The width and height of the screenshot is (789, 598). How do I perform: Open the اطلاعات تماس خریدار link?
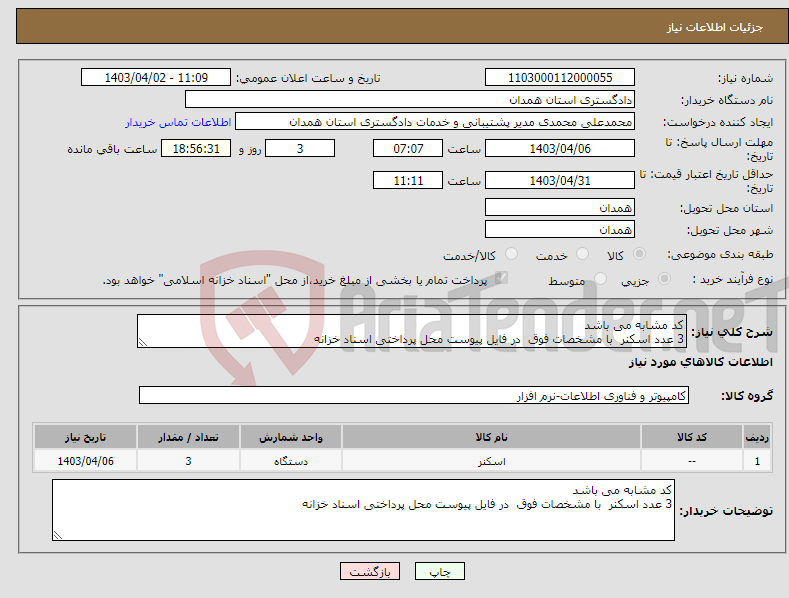(x=178, y=122)
